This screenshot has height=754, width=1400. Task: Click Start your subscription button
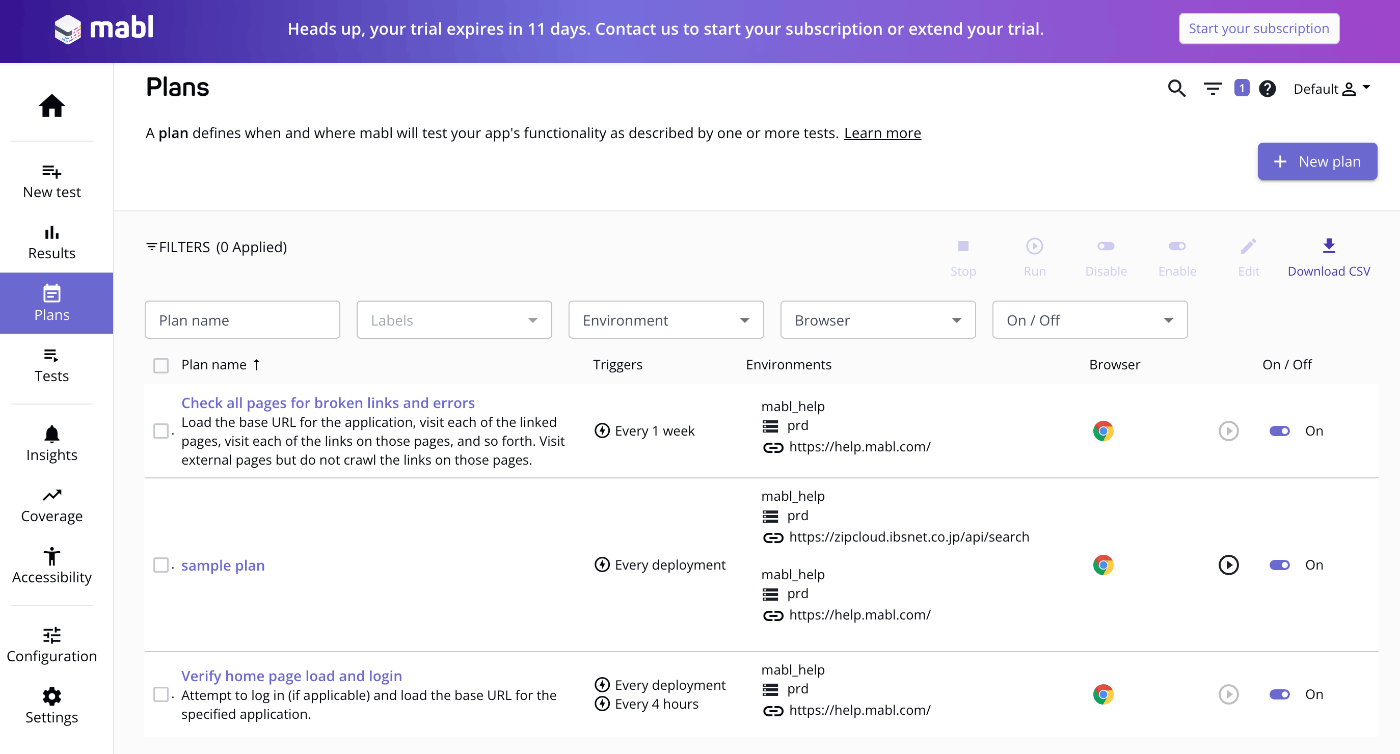(x=1259, y=28)
